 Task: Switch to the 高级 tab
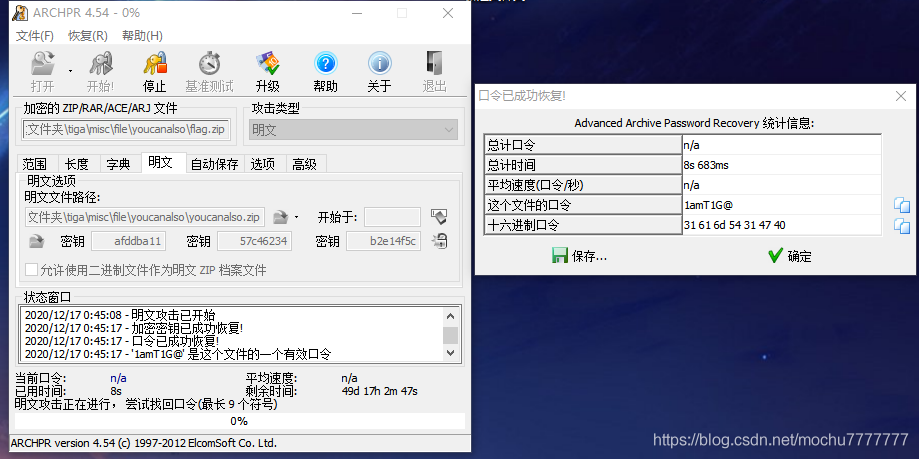[305, 164]
